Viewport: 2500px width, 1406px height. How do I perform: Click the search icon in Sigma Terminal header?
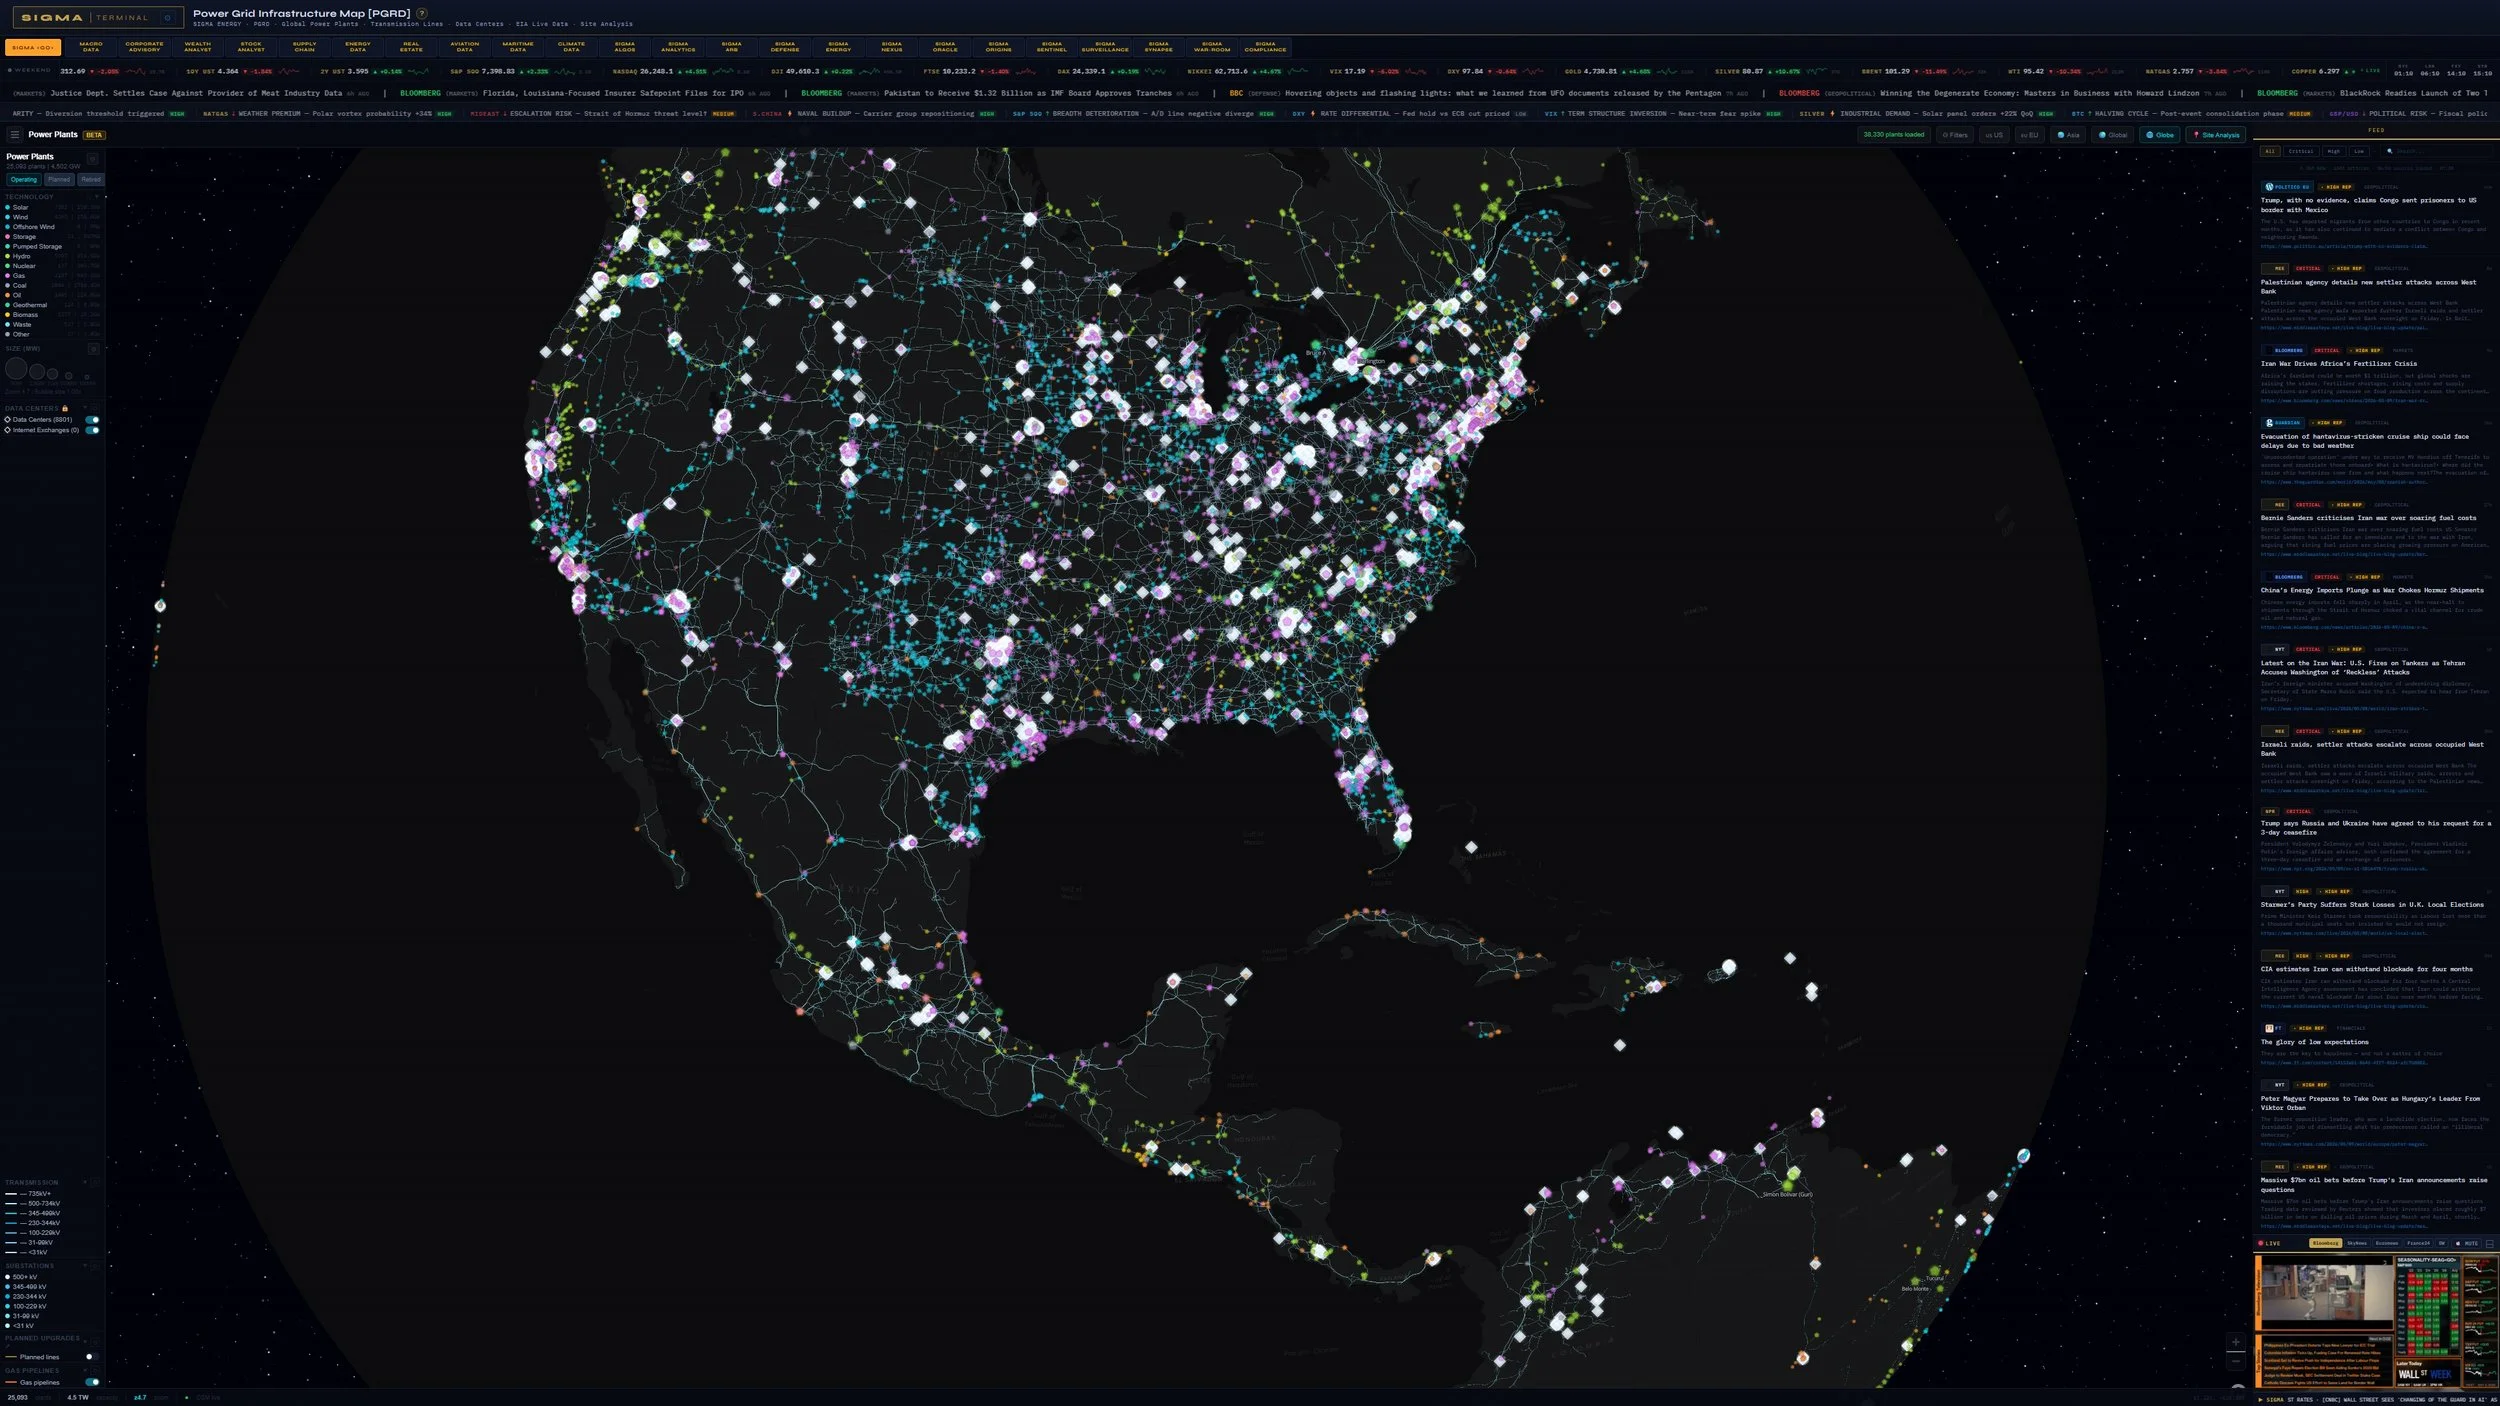(168, 17)
